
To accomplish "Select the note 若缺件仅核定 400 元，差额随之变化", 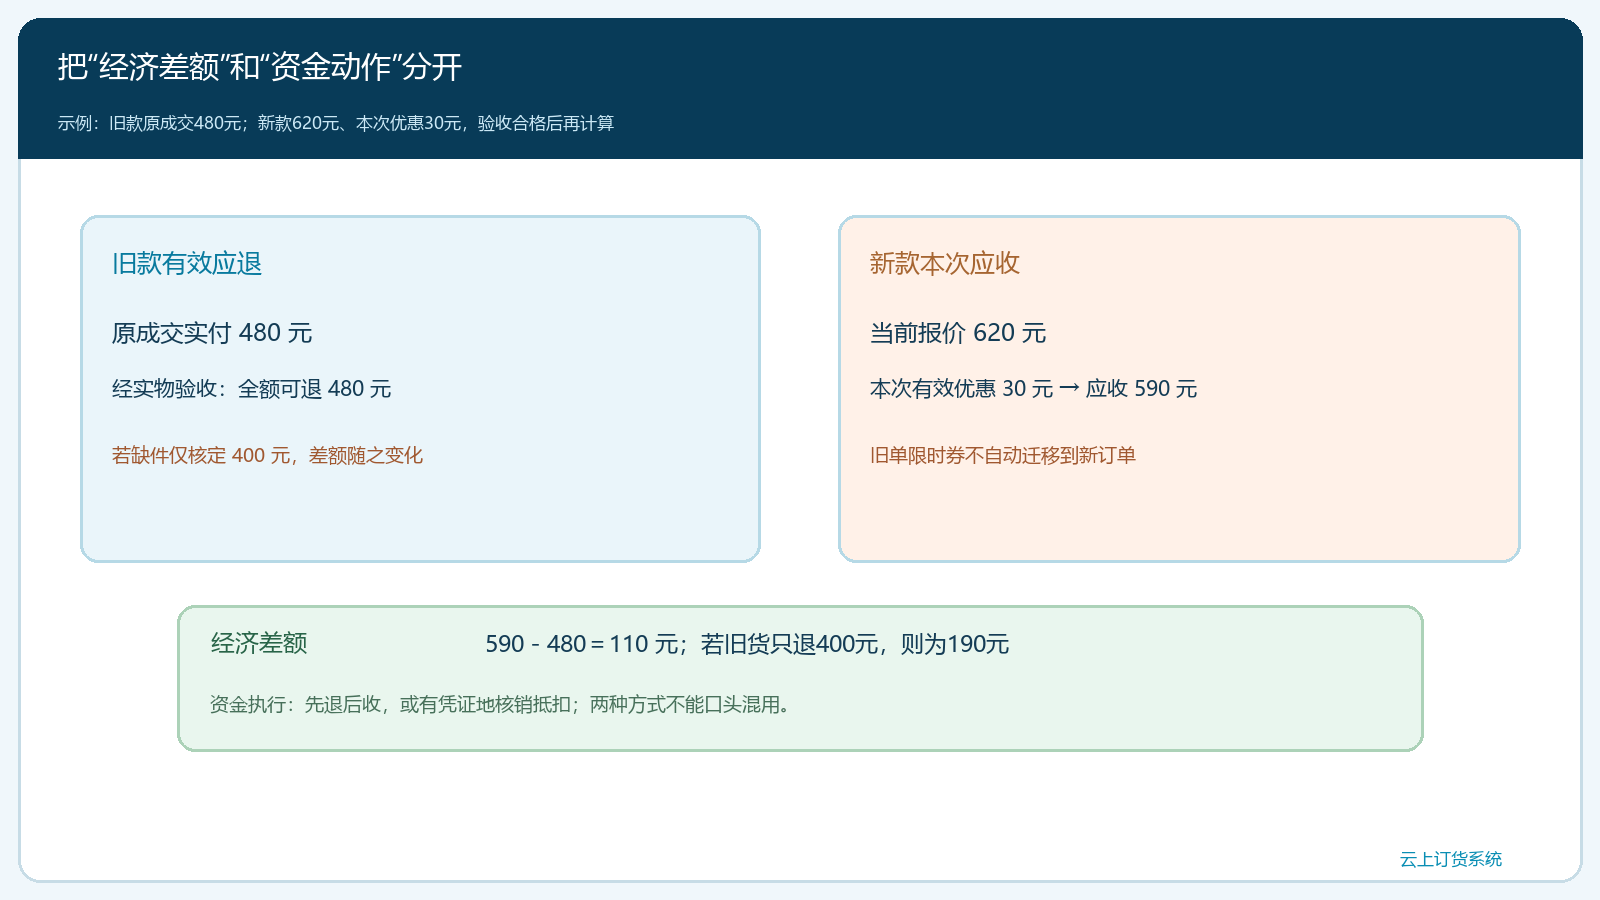I will [x=267, y=456].
